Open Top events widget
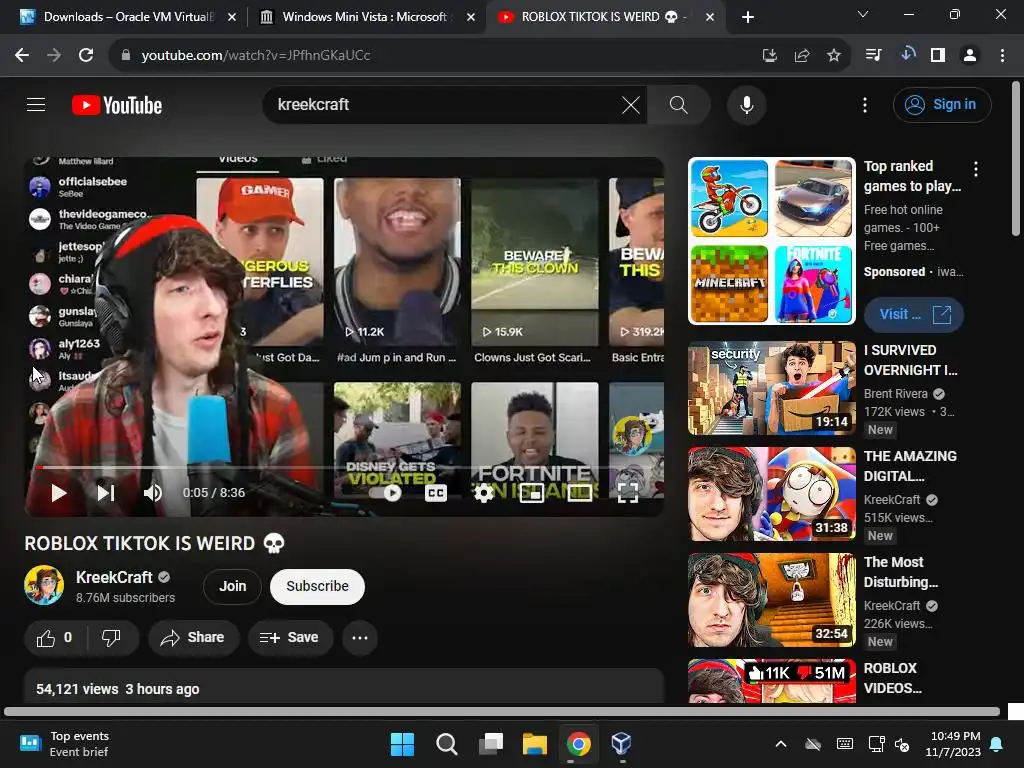 (64, 744)
